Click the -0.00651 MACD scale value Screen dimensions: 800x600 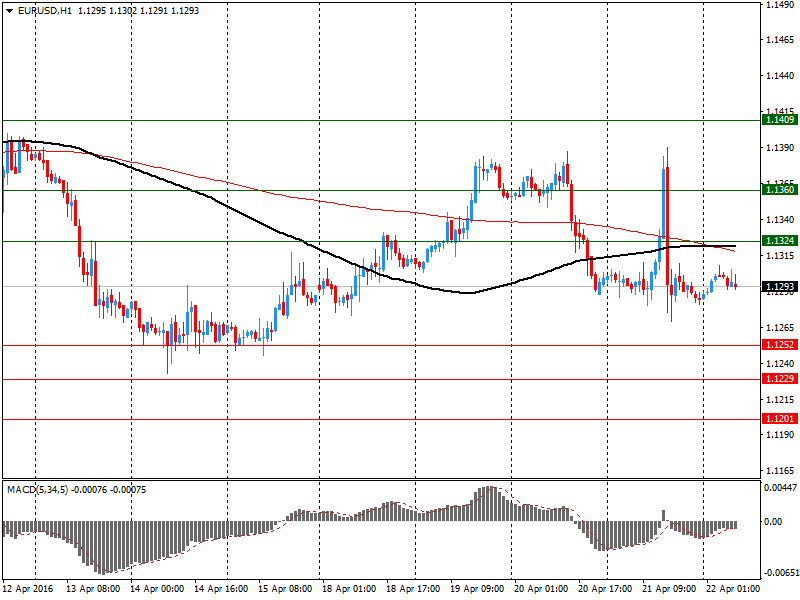[780, 572]
